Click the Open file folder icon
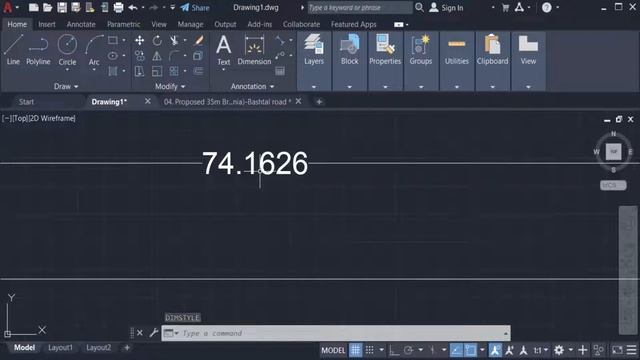Image resolution: width=640 pixels, height=360 pixels. click(x=48, y=7)
